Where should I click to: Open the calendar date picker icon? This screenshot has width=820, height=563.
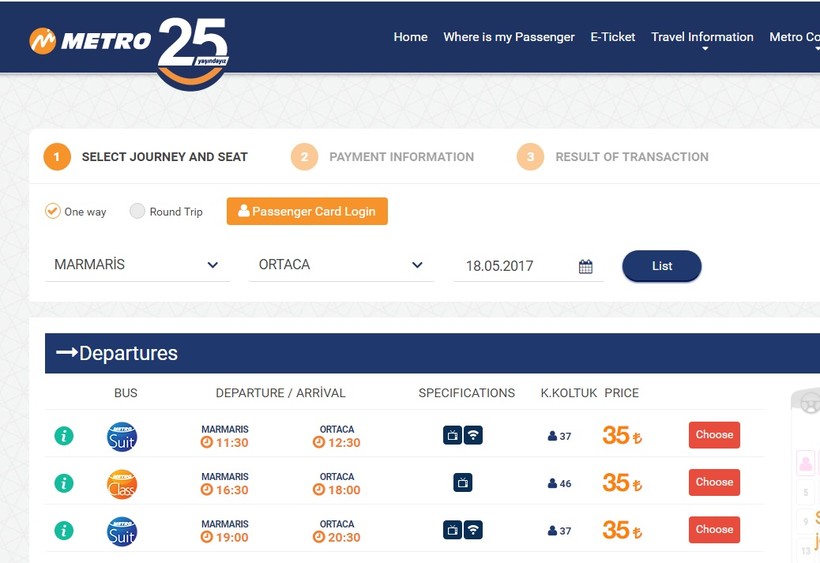tap(586, 266)
